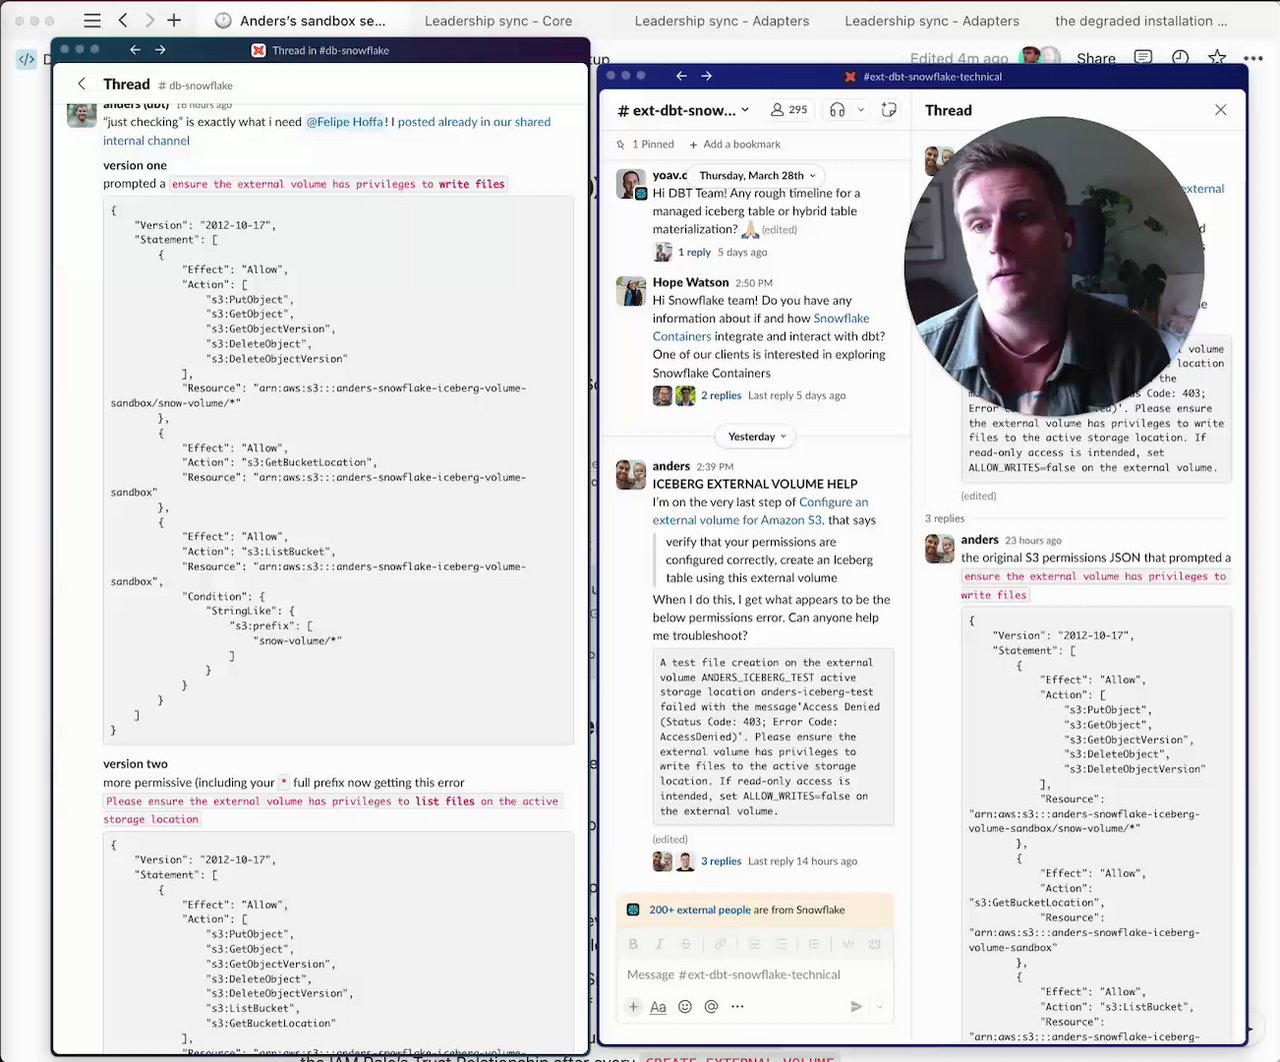Image resolution: width=1280 pixels, height=1062 pixels.
Task: Show the 1 Pinned item
Action: (x=646, y=144)
